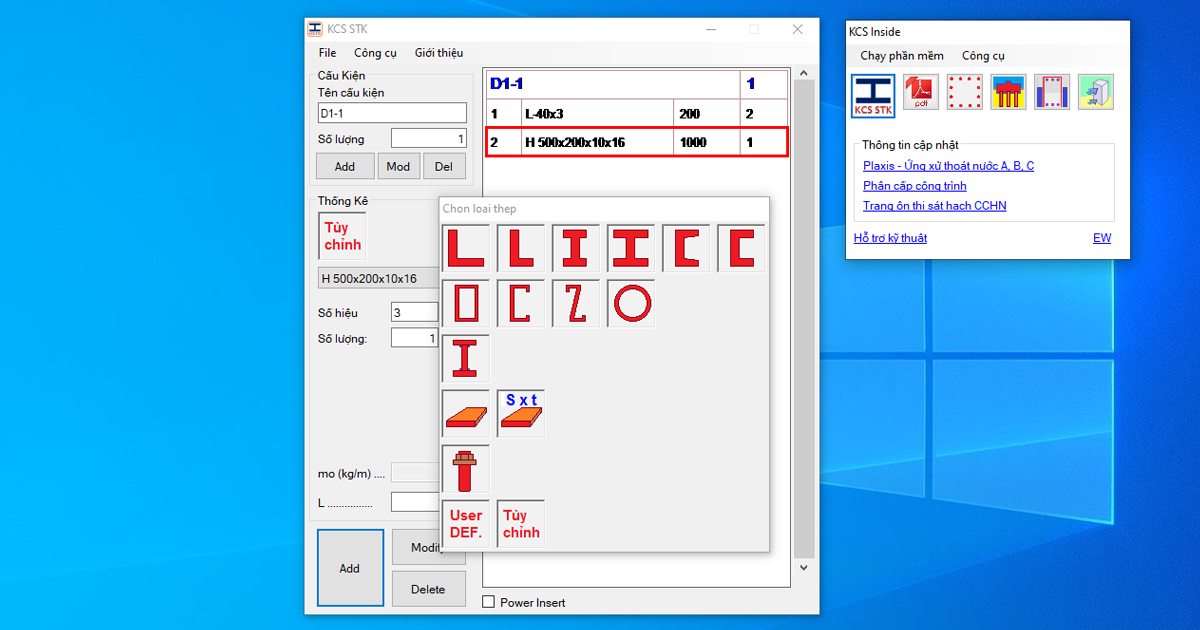Select the 'S x t' steel plate icon
This screenshot has width=1200, height=630.
[x=520, y=414]
